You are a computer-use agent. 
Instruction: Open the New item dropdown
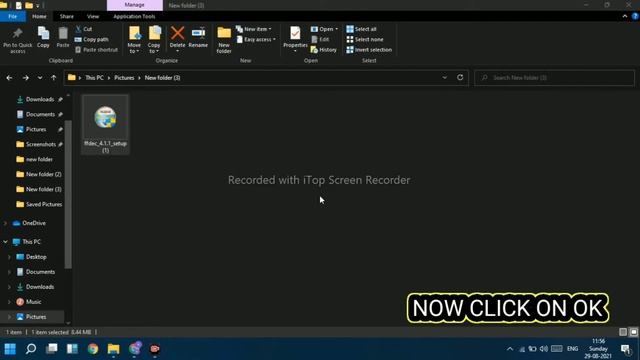pos(253,29)
